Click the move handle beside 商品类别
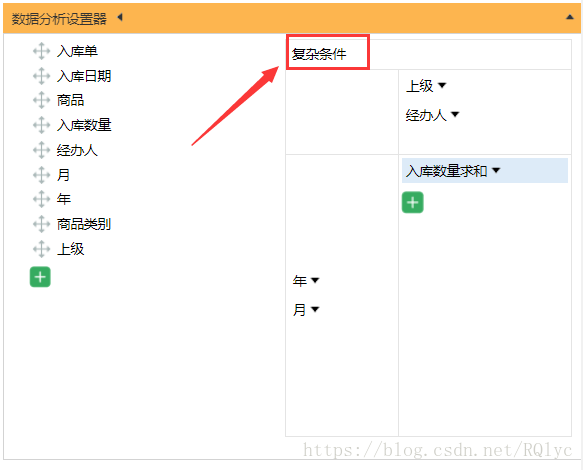Viewport: 584px width, 470px height. 41,224
